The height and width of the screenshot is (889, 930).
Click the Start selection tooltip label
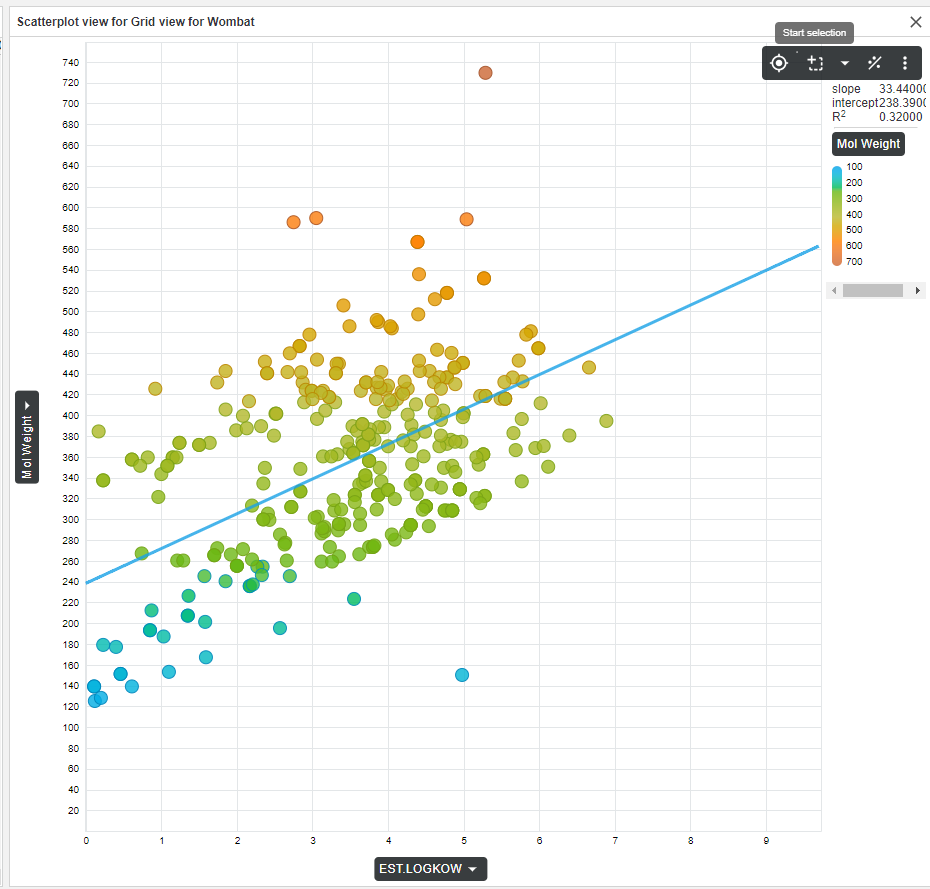tap(813, 33)
